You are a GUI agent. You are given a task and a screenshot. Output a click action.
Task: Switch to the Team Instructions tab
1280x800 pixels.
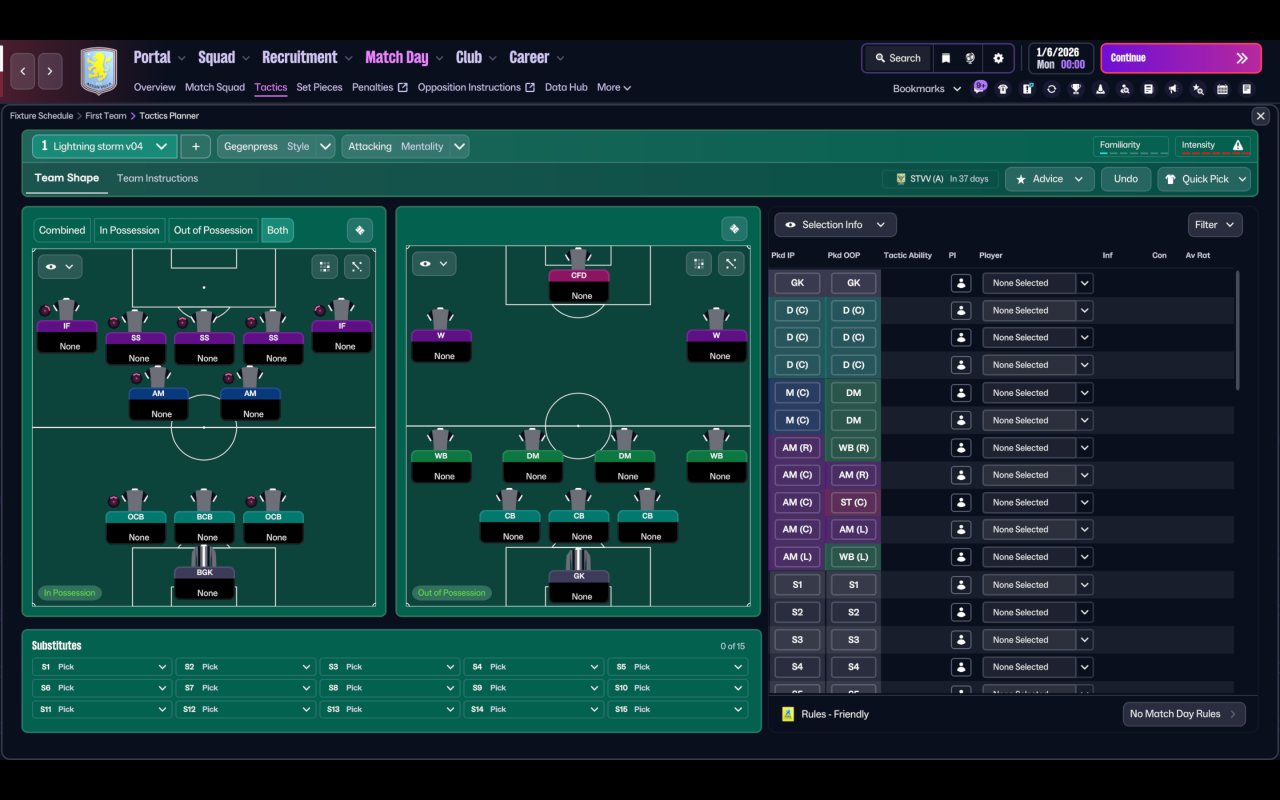click(x=157, y=178)
